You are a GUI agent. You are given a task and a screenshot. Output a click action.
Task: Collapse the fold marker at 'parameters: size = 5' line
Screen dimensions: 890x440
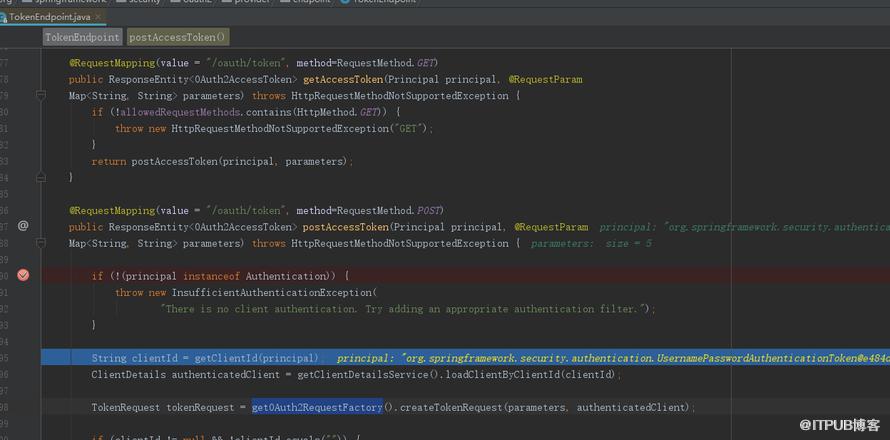pos(41,243)
